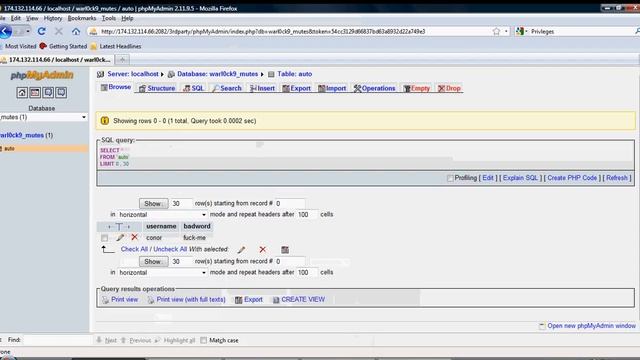Image resolution: width=640 pixels, height=360 pixels.
Task: Click the Empty table tab
Action: coord(417,88)
